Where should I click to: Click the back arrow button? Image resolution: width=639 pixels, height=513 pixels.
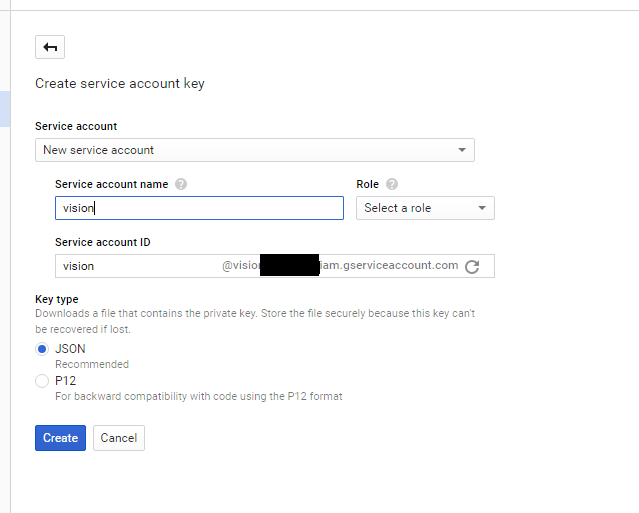click(x=50, y=47)
